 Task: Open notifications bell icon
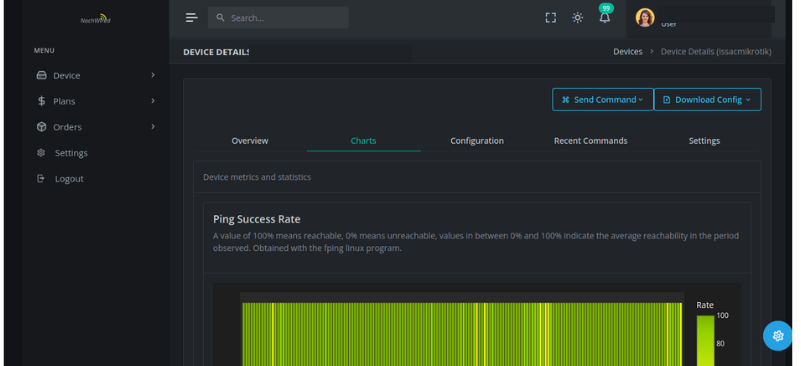[604, 18]
